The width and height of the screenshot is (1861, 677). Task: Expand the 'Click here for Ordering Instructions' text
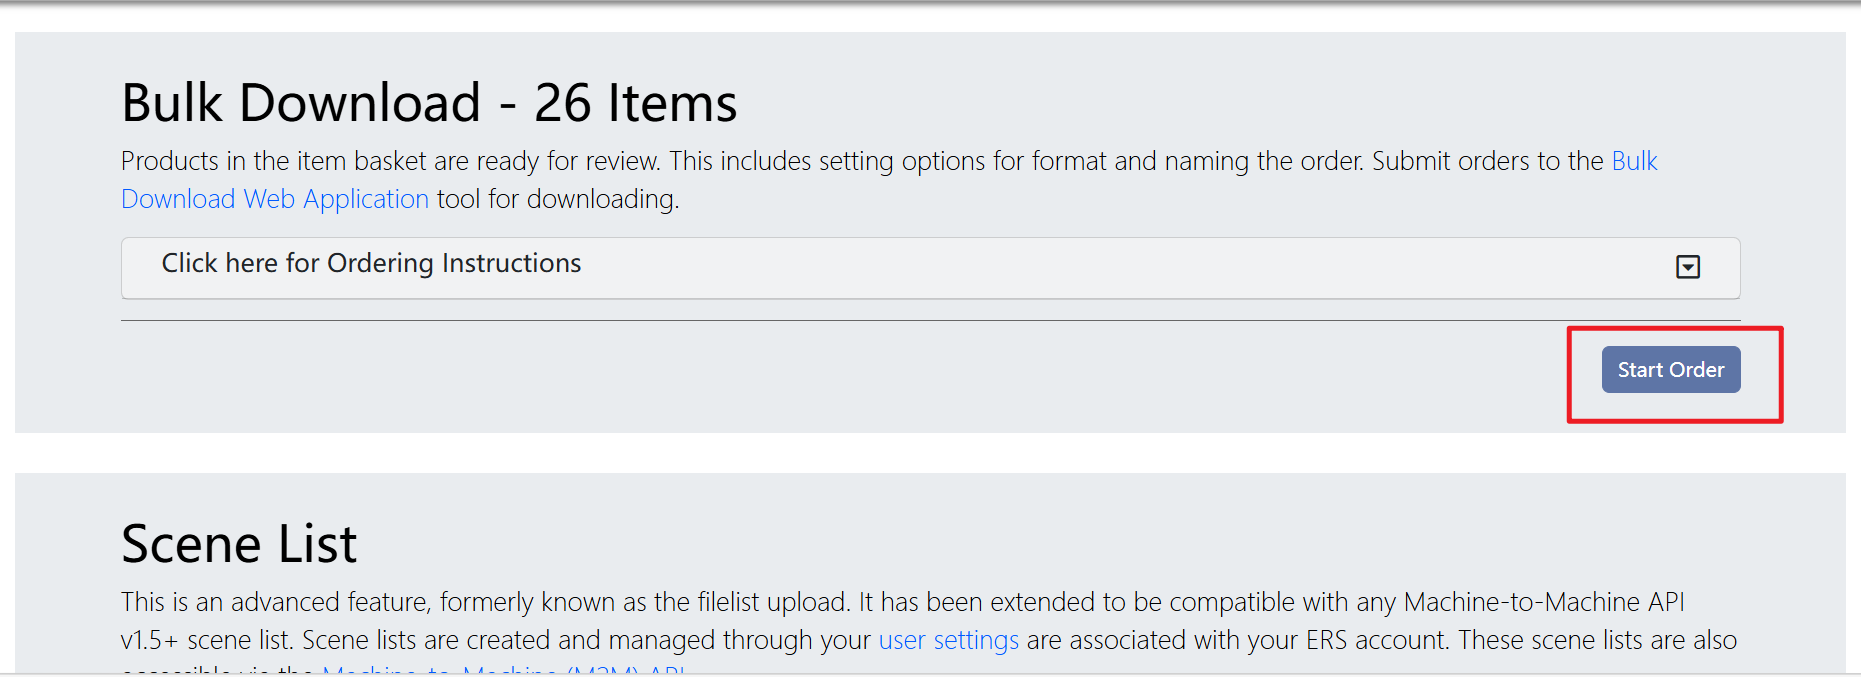pyautogui.click(x=371, y=263)
